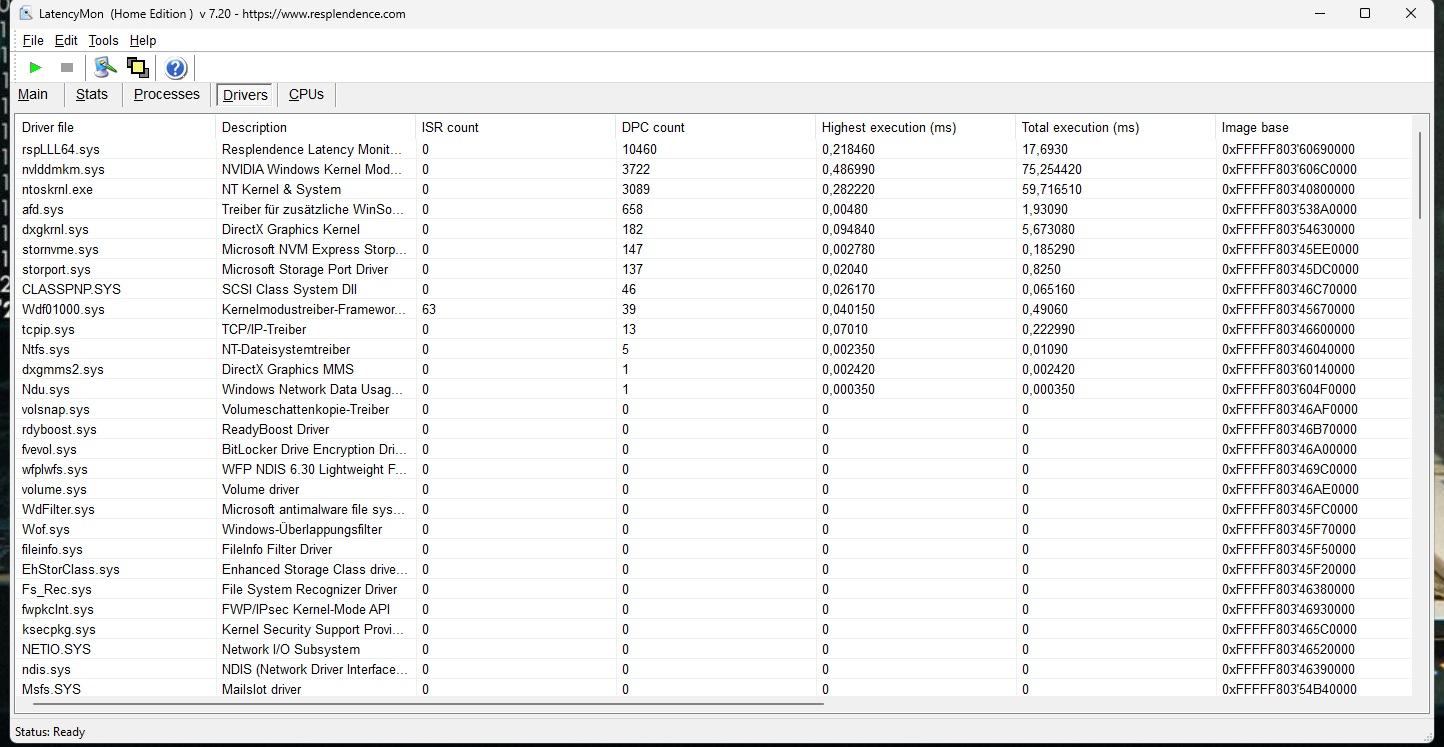The image size is (1444, 747).
Task: Select the wfplwfs.sys driver row
Action: [714, 469]
